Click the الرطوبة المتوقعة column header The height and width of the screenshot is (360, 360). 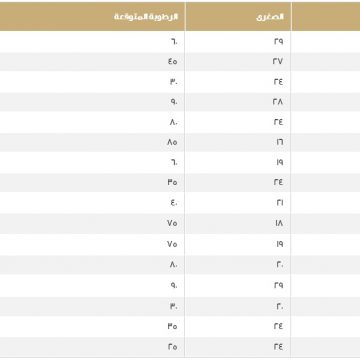tap(146, 17)
